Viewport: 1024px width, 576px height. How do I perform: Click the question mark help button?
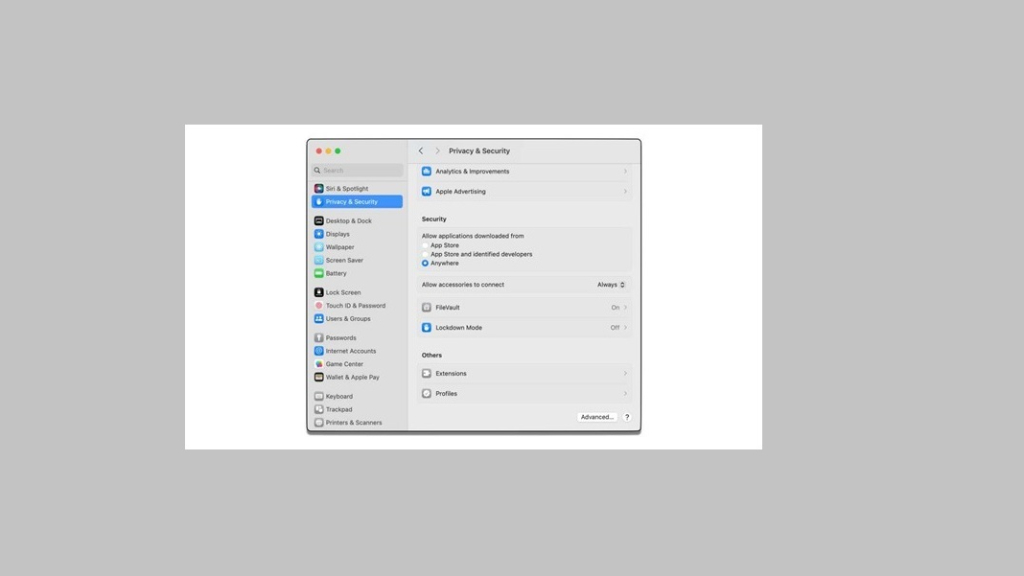[627, 417]
